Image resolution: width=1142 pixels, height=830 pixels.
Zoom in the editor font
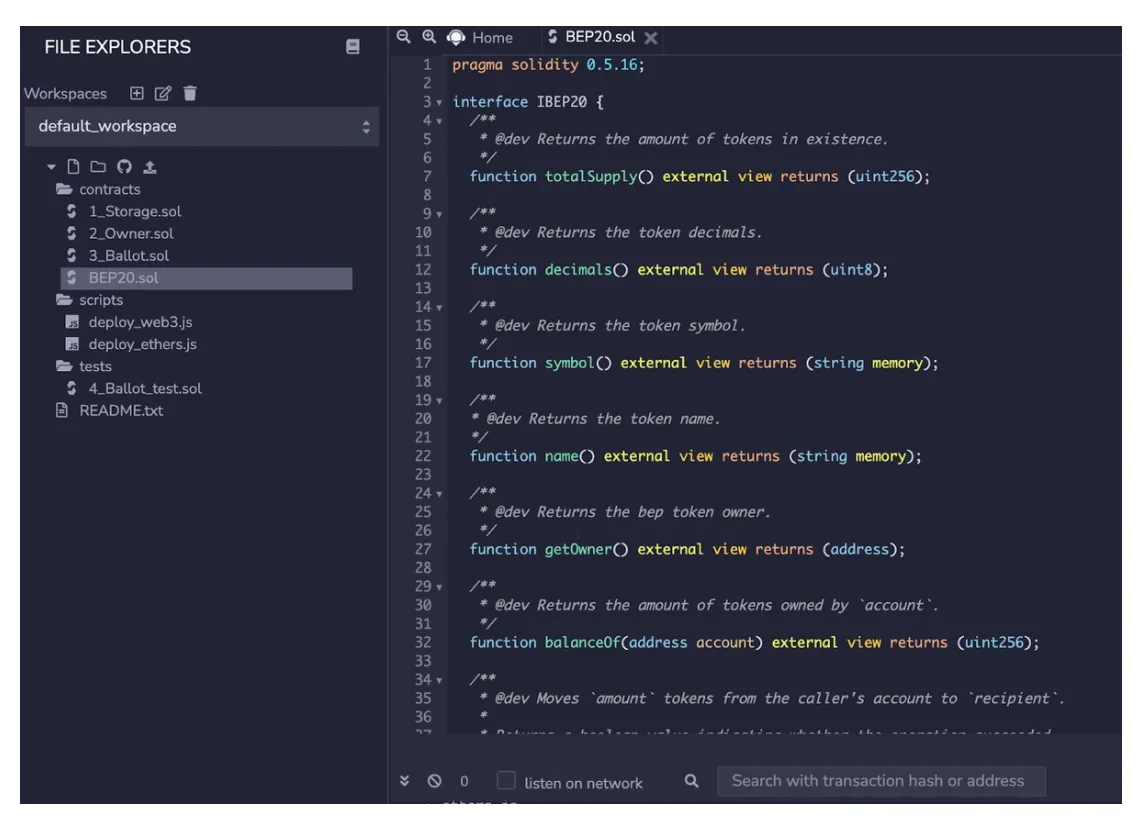tap(429, 36)
